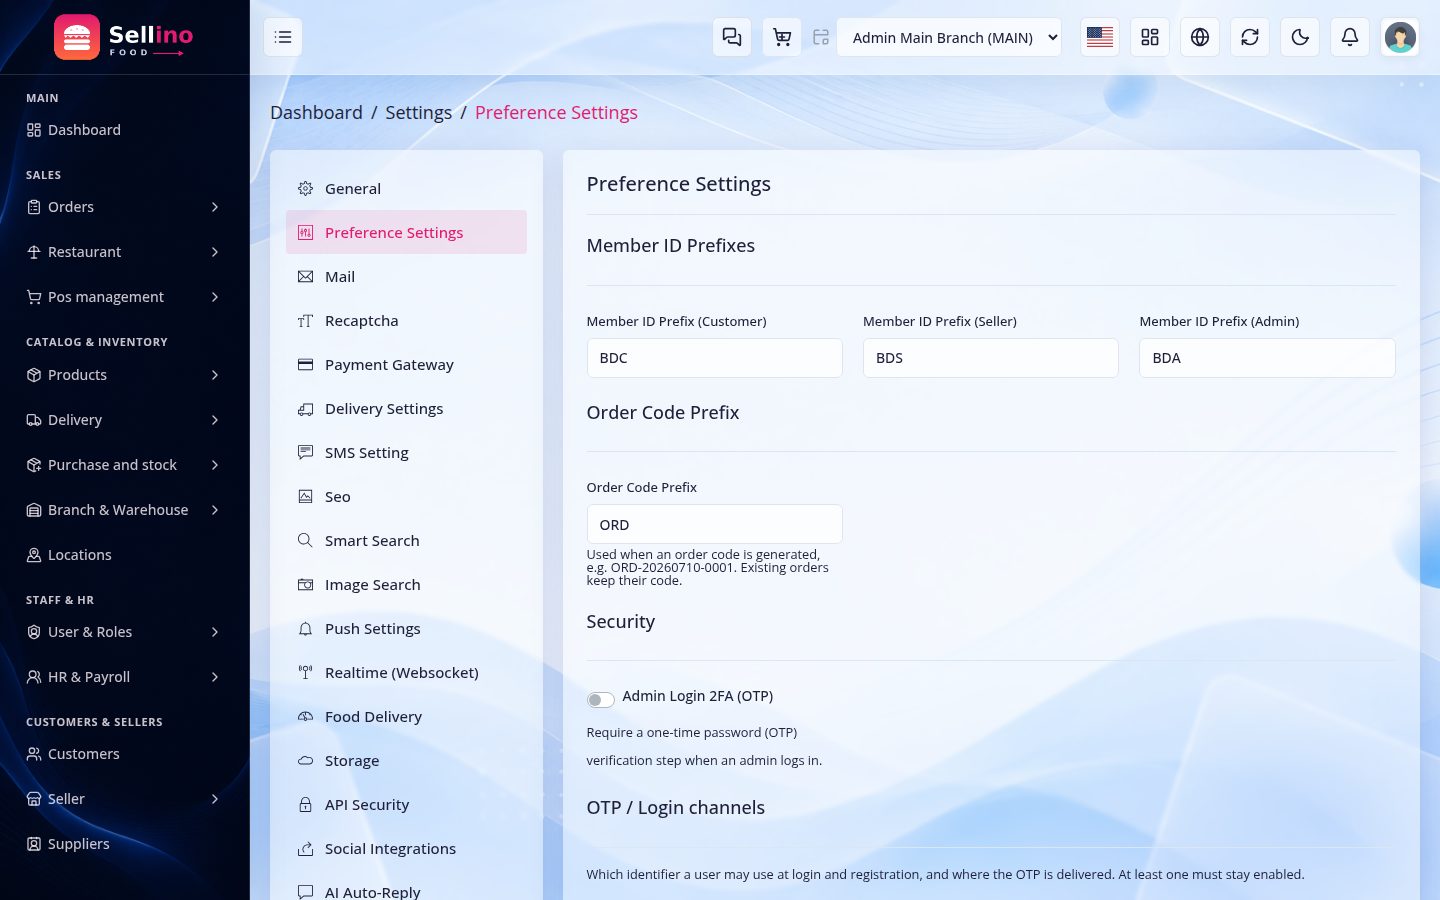The width and height of the screenshot is (1440, 900).
Task: Expand the Products sidebar menu
Action: [x=124, y=375]
